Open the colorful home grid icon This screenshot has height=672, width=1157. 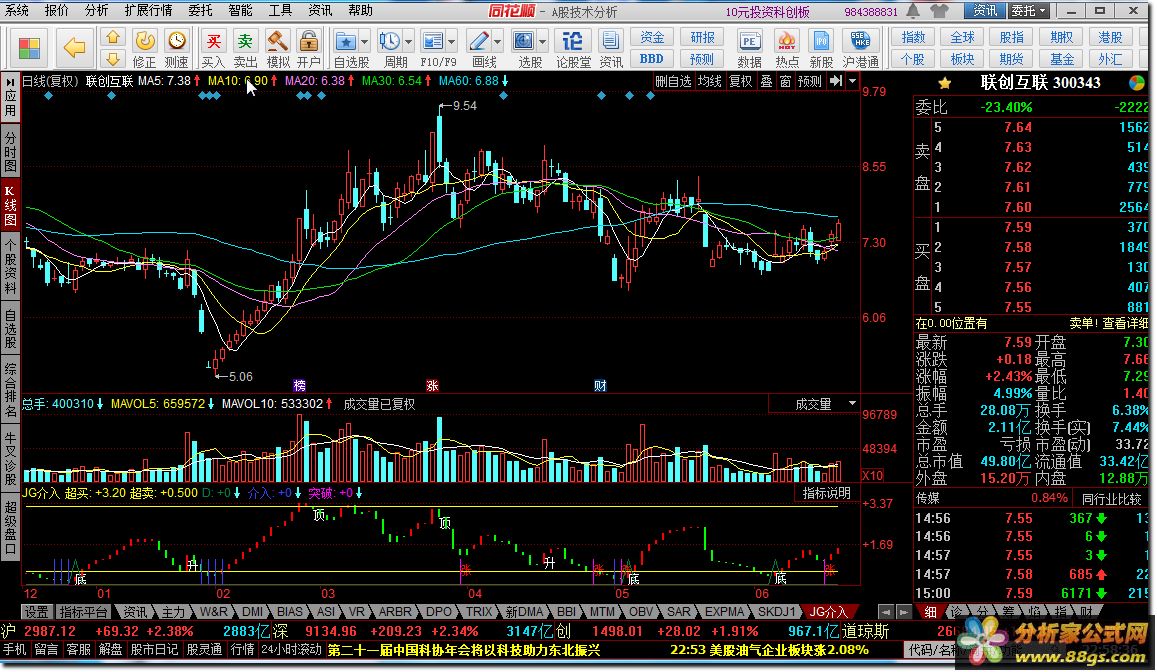click(30, 49)
